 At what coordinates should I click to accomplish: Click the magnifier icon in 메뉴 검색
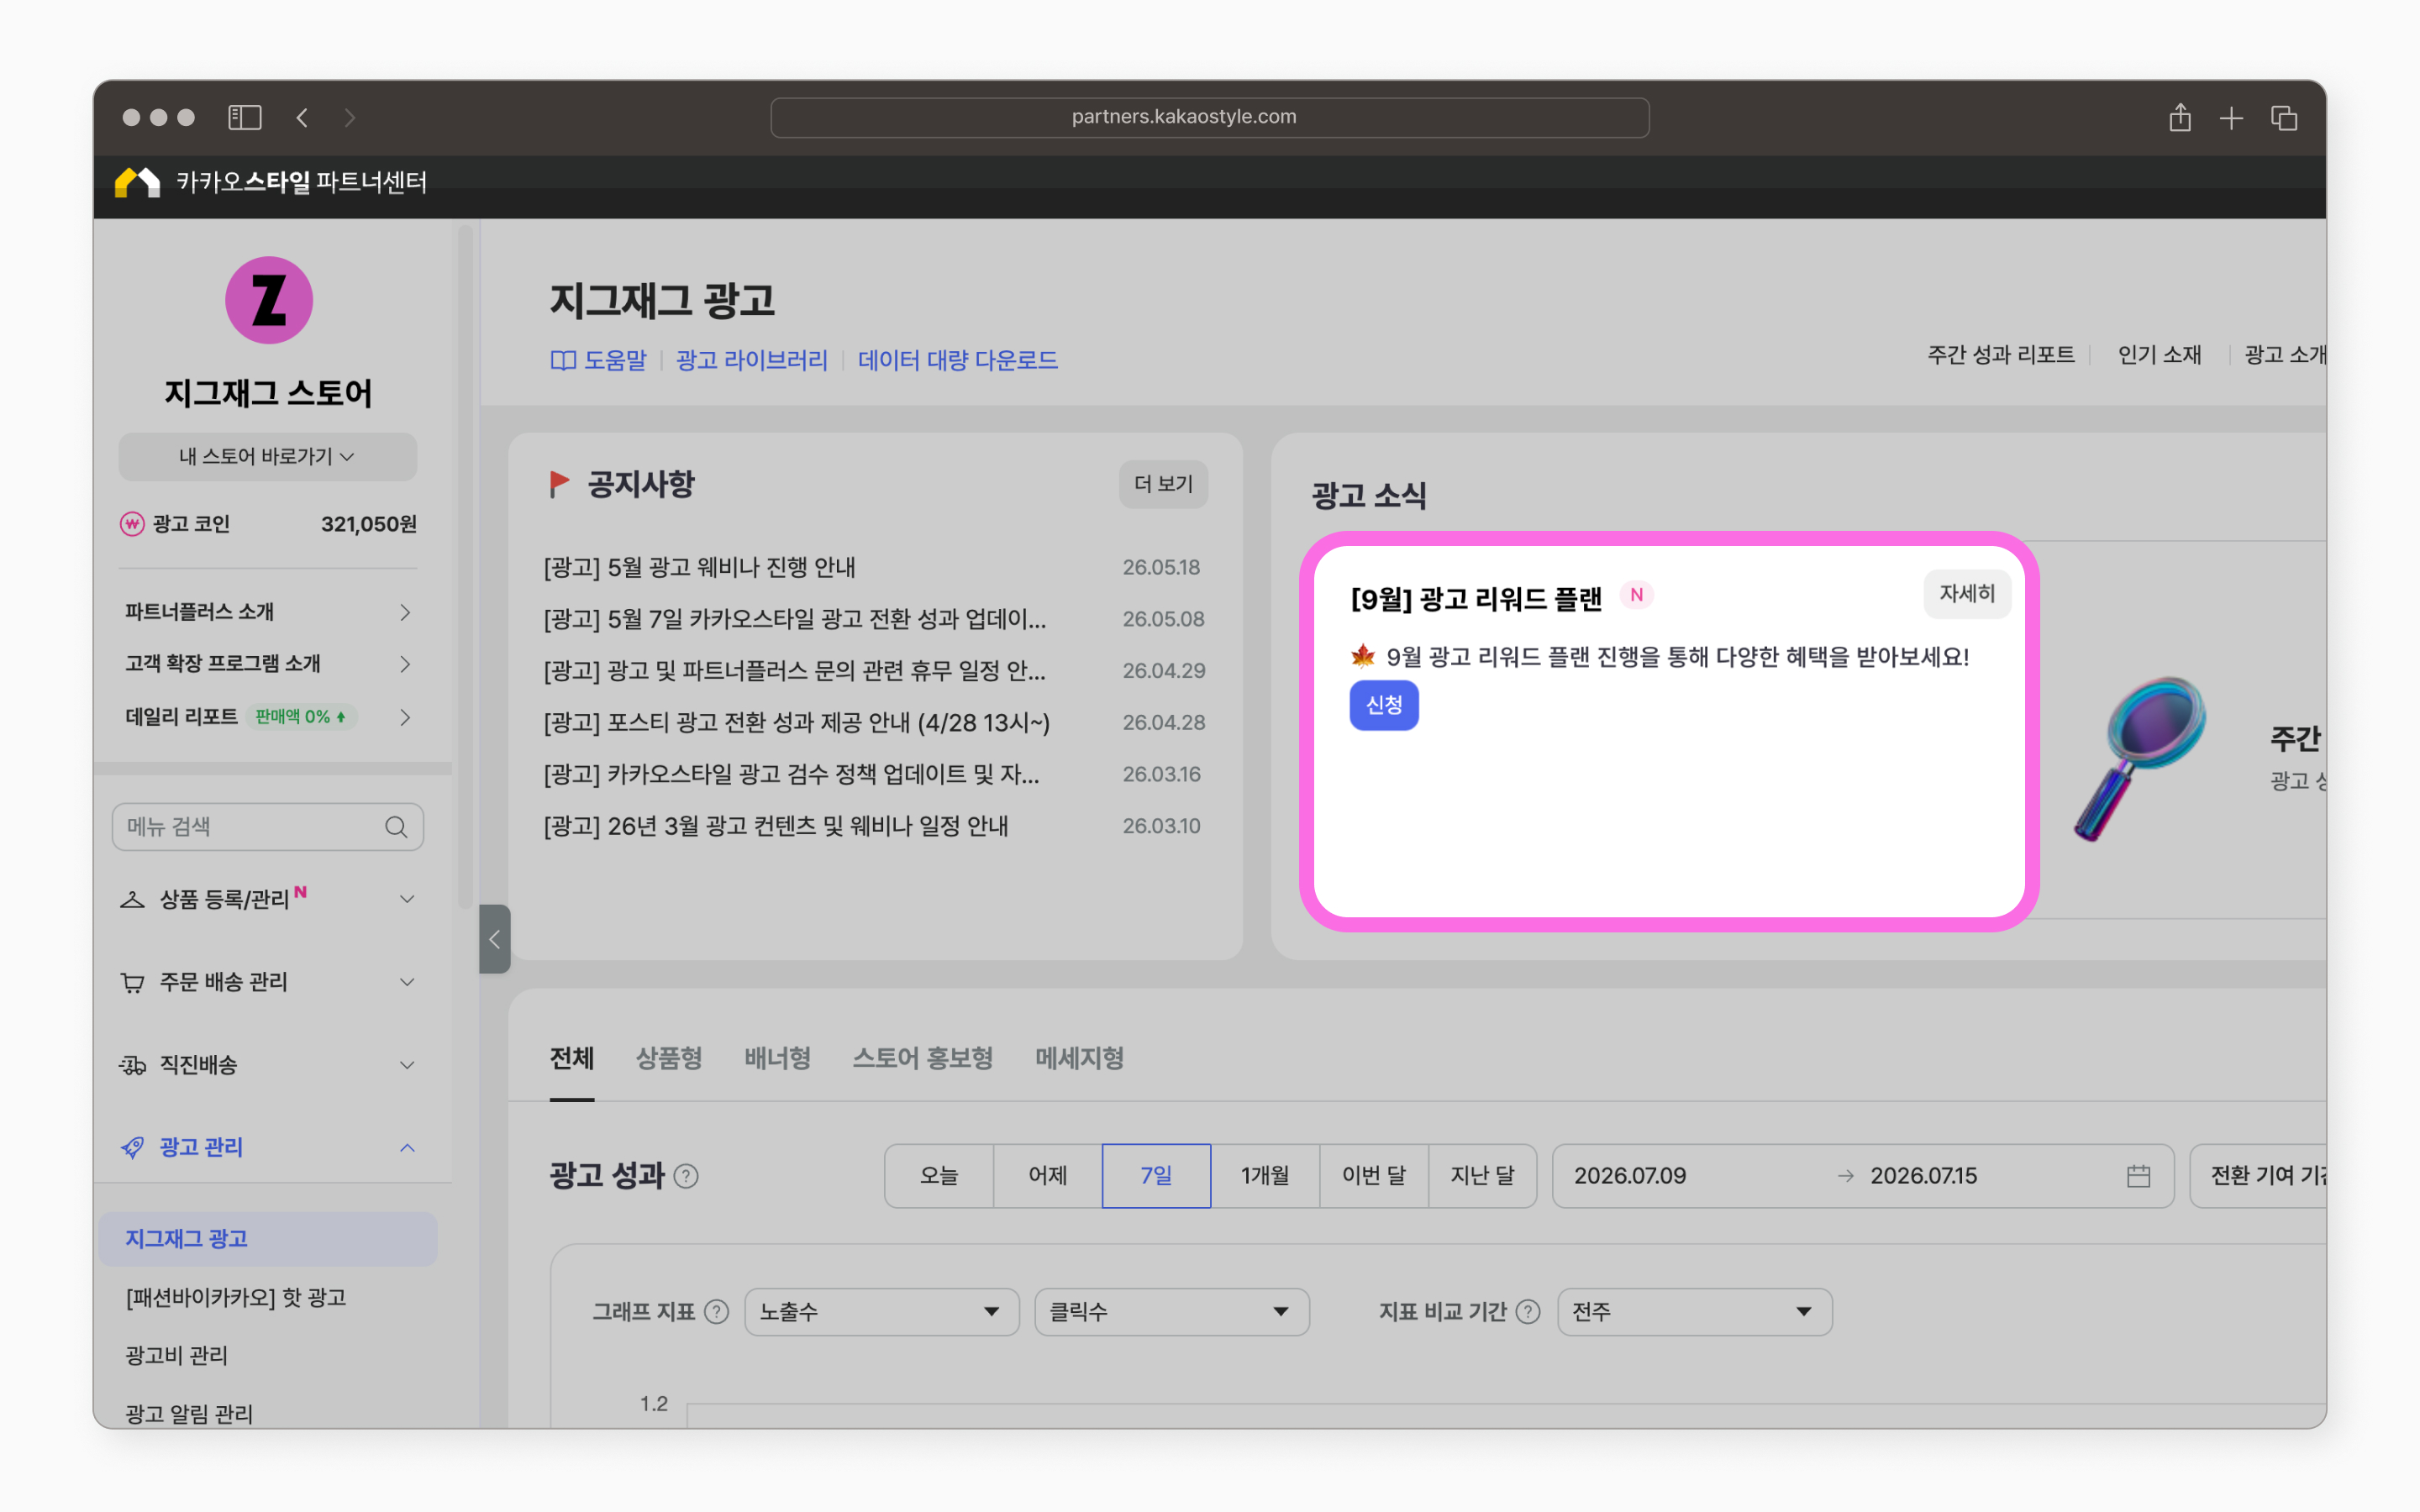click(396, 827)
